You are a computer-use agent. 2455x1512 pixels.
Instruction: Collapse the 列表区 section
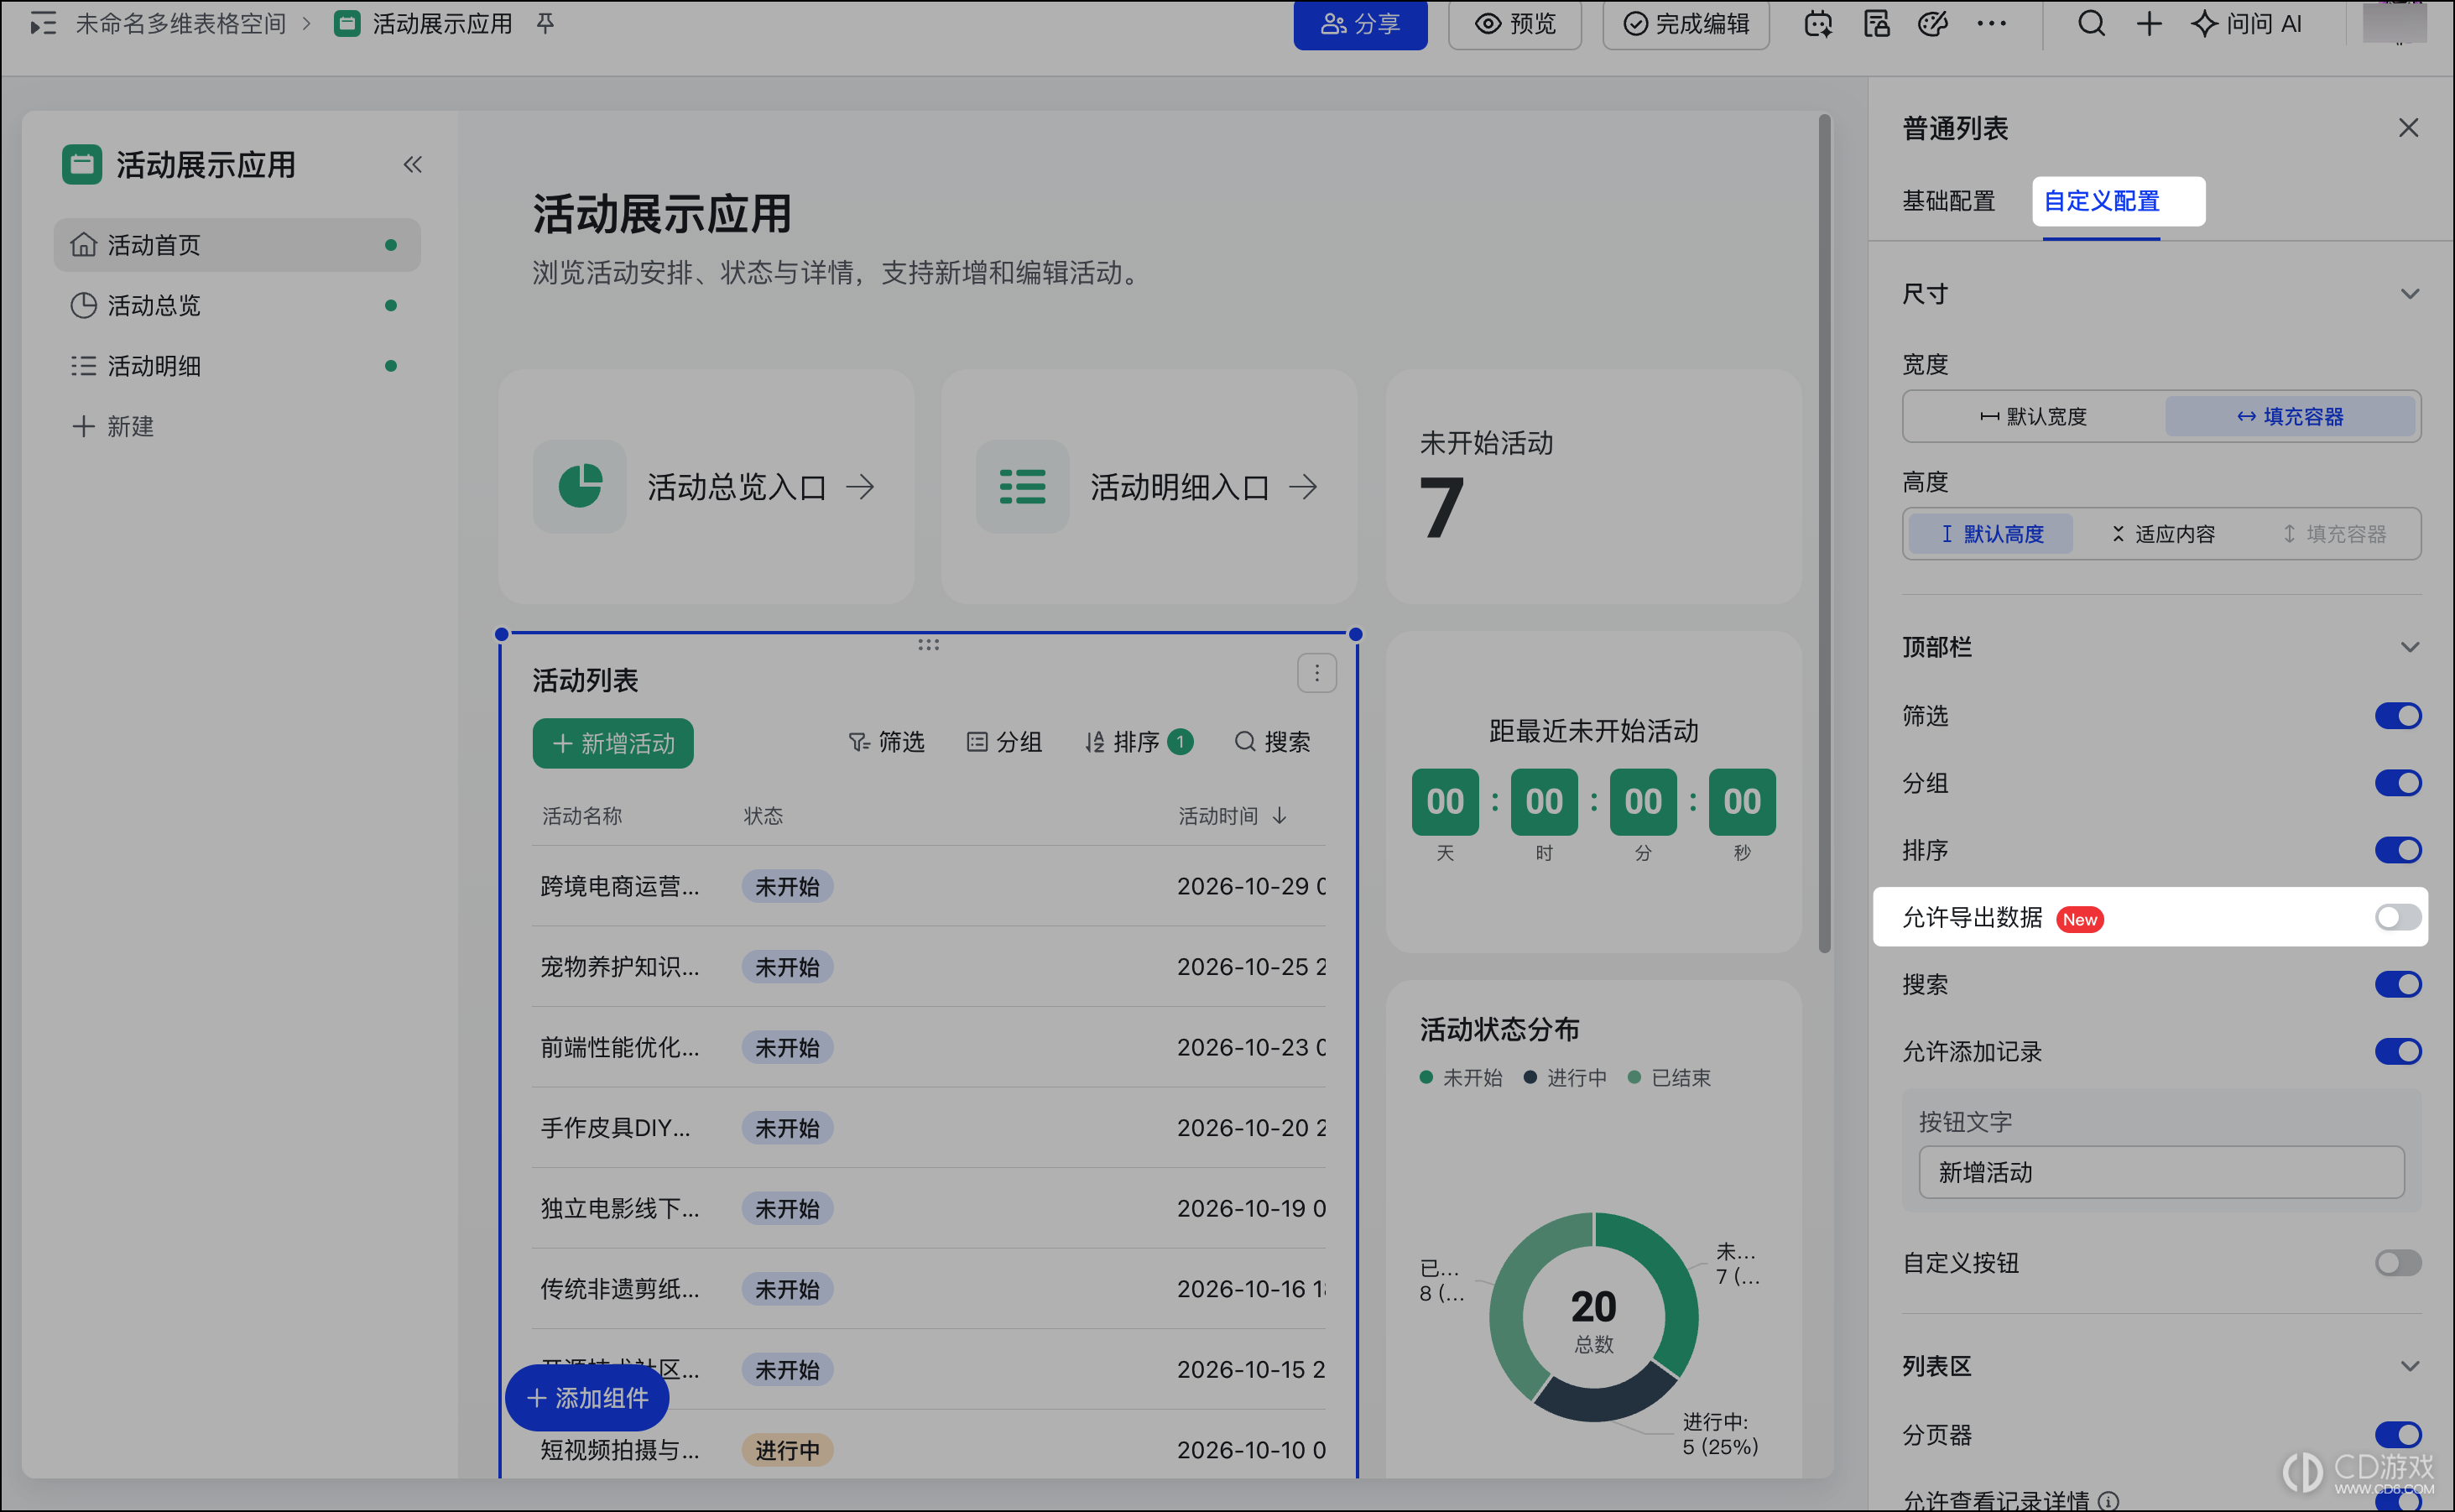point(2409,1366)
